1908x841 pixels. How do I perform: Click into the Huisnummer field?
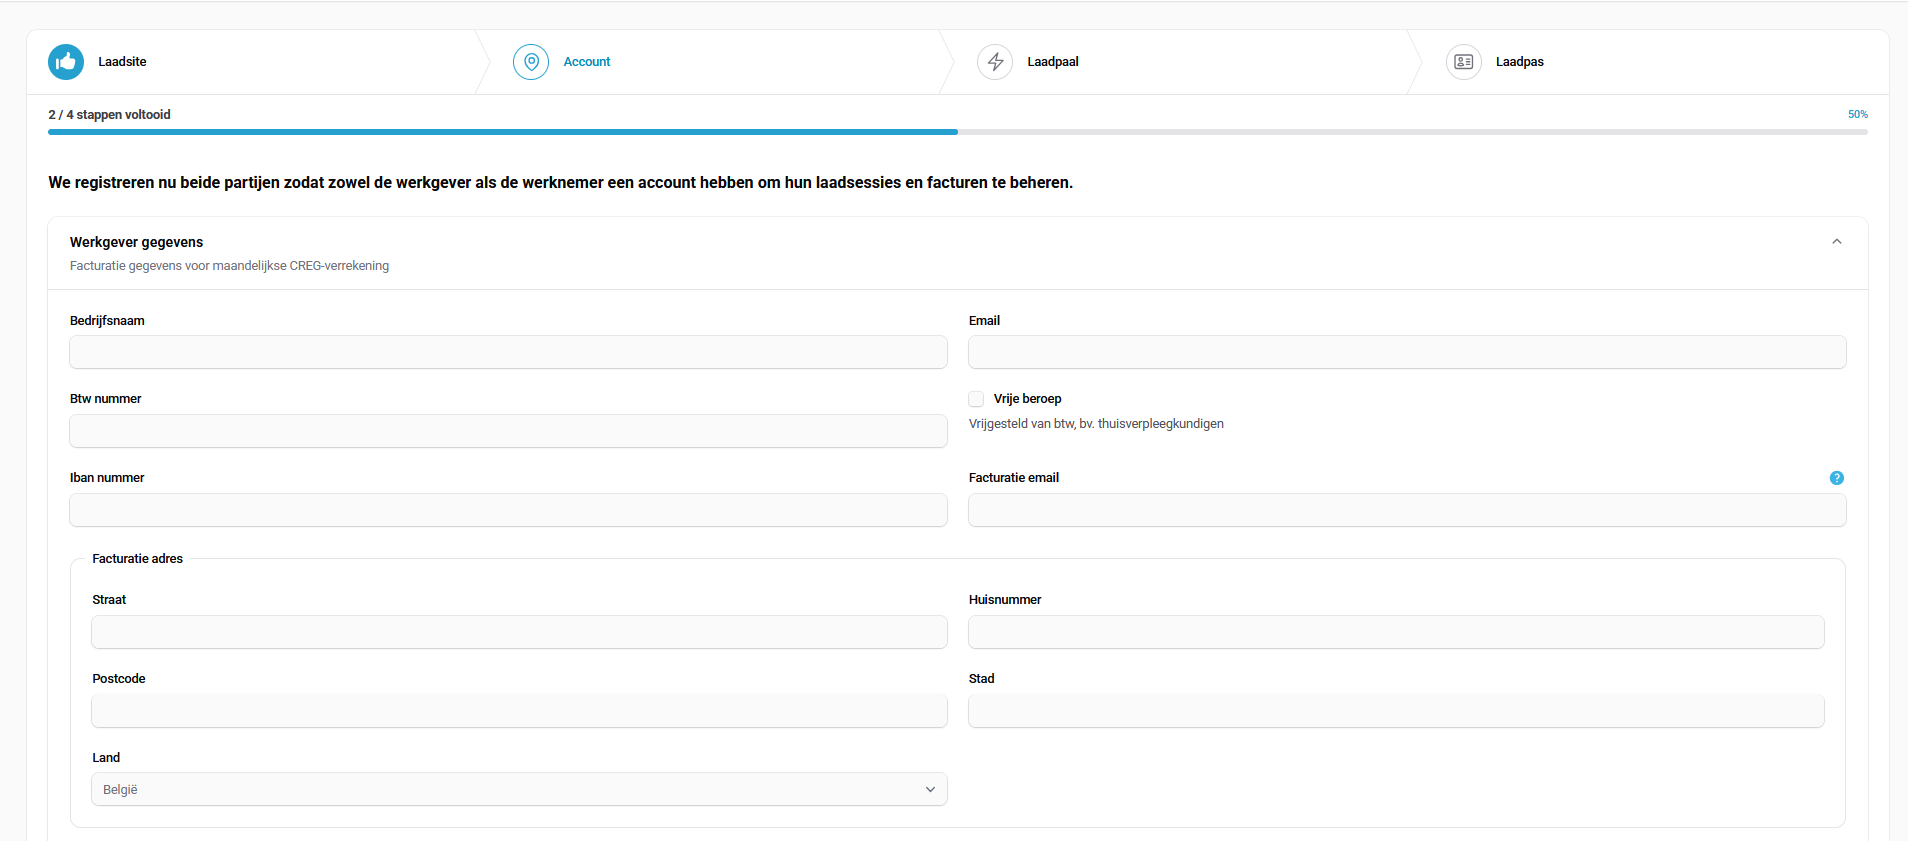click(1396, 632)
